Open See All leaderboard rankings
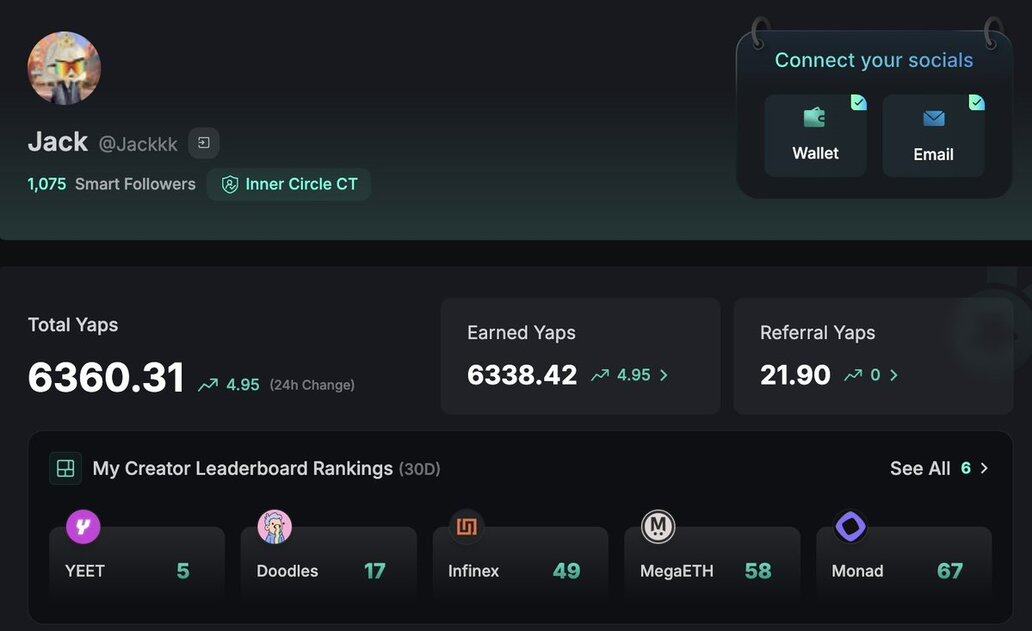This screenshot has height=631, width=1032. [938, 468]
